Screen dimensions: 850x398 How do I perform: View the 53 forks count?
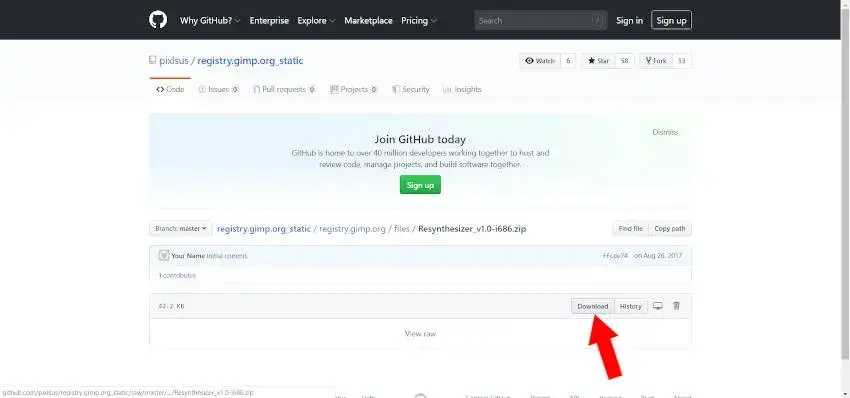pos(681,61)
